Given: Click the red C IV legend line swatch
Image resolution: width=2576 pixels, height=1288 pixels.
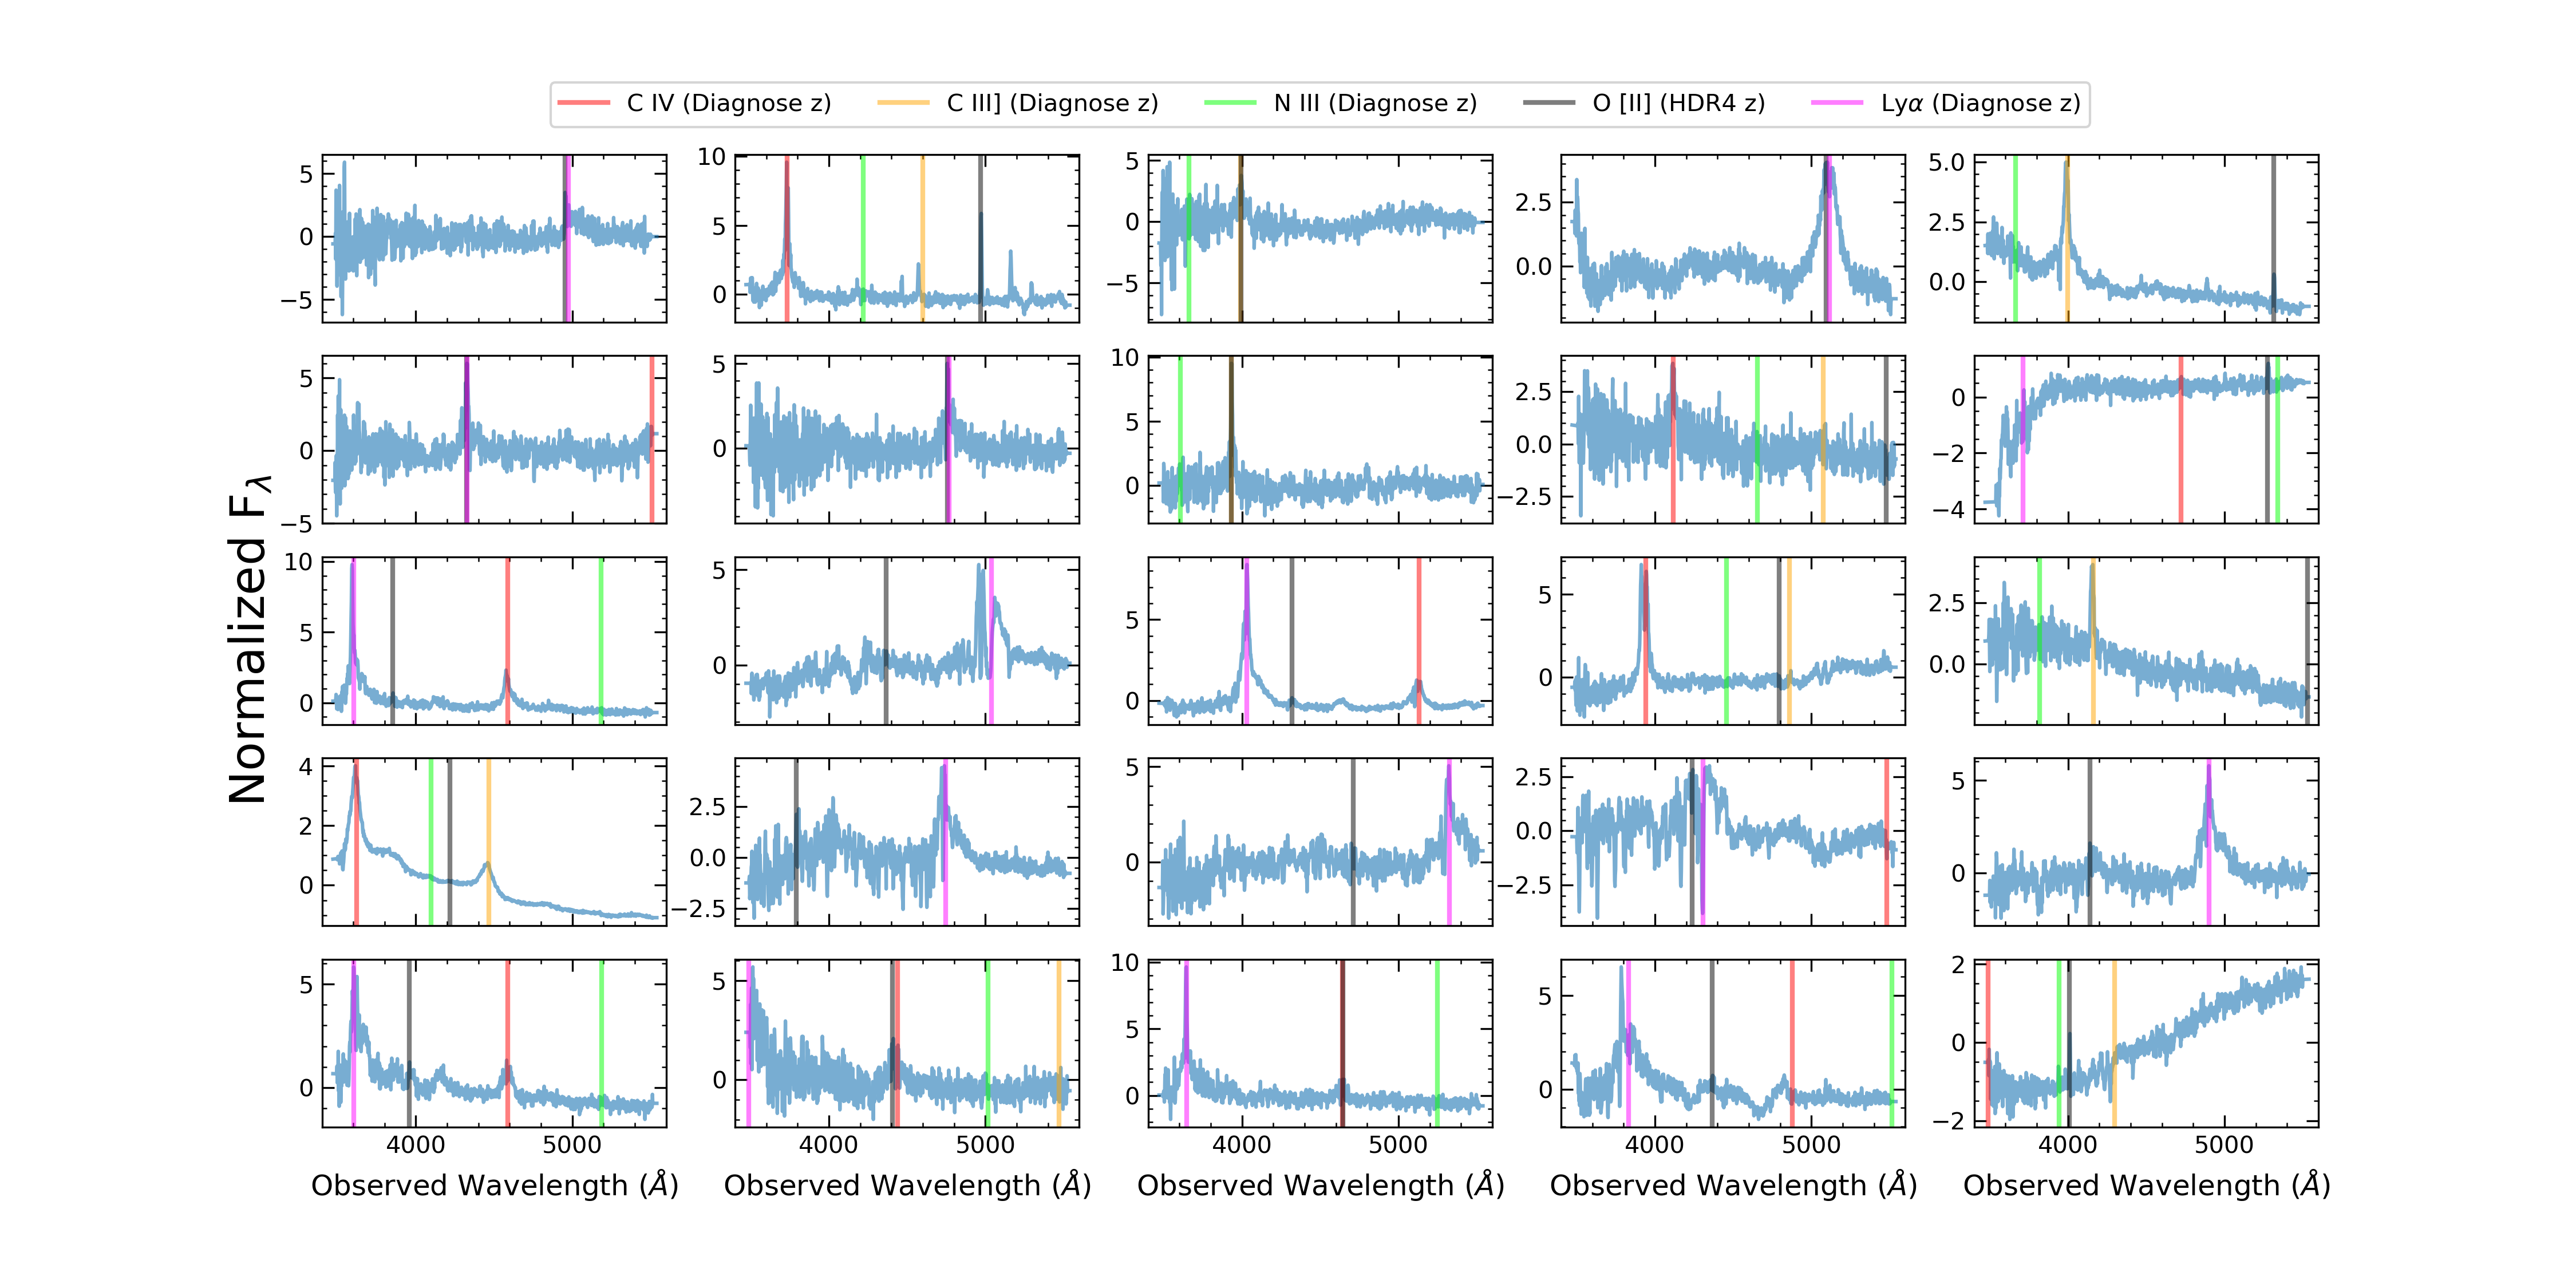Looking at the screenshot, I should 584,103.
